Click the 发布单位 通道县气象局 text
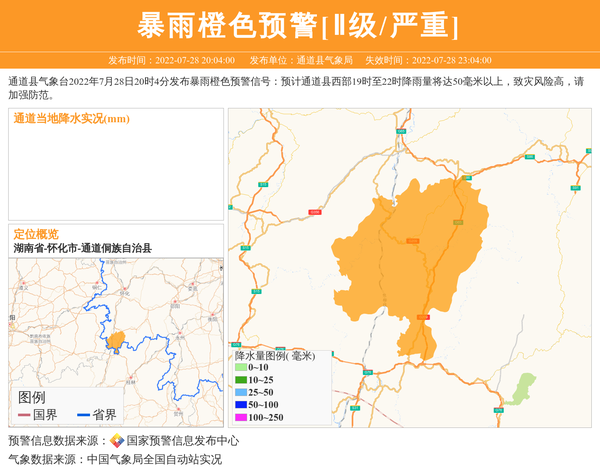This screenshot has height=471, width=600. (x=301, y=60)
